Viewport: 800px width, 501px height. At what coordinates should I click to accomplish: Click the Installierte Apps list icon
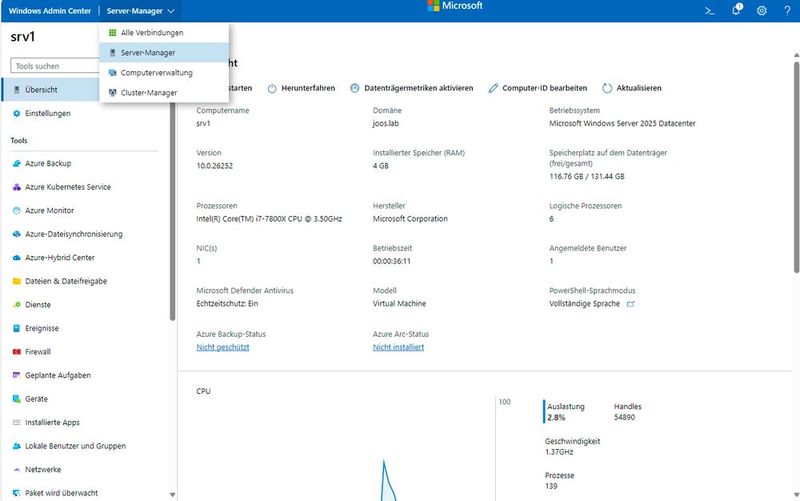[16, 422]
